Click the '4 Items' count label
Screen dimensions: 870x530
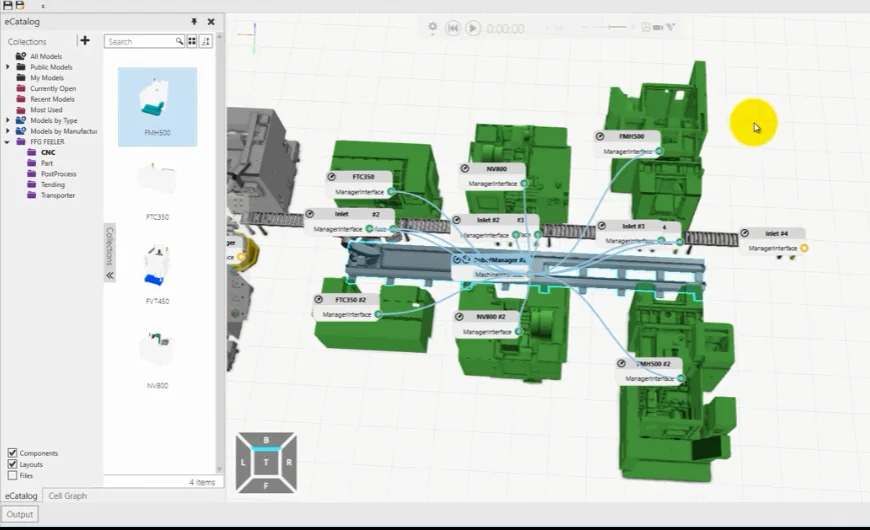coord(201,482)
